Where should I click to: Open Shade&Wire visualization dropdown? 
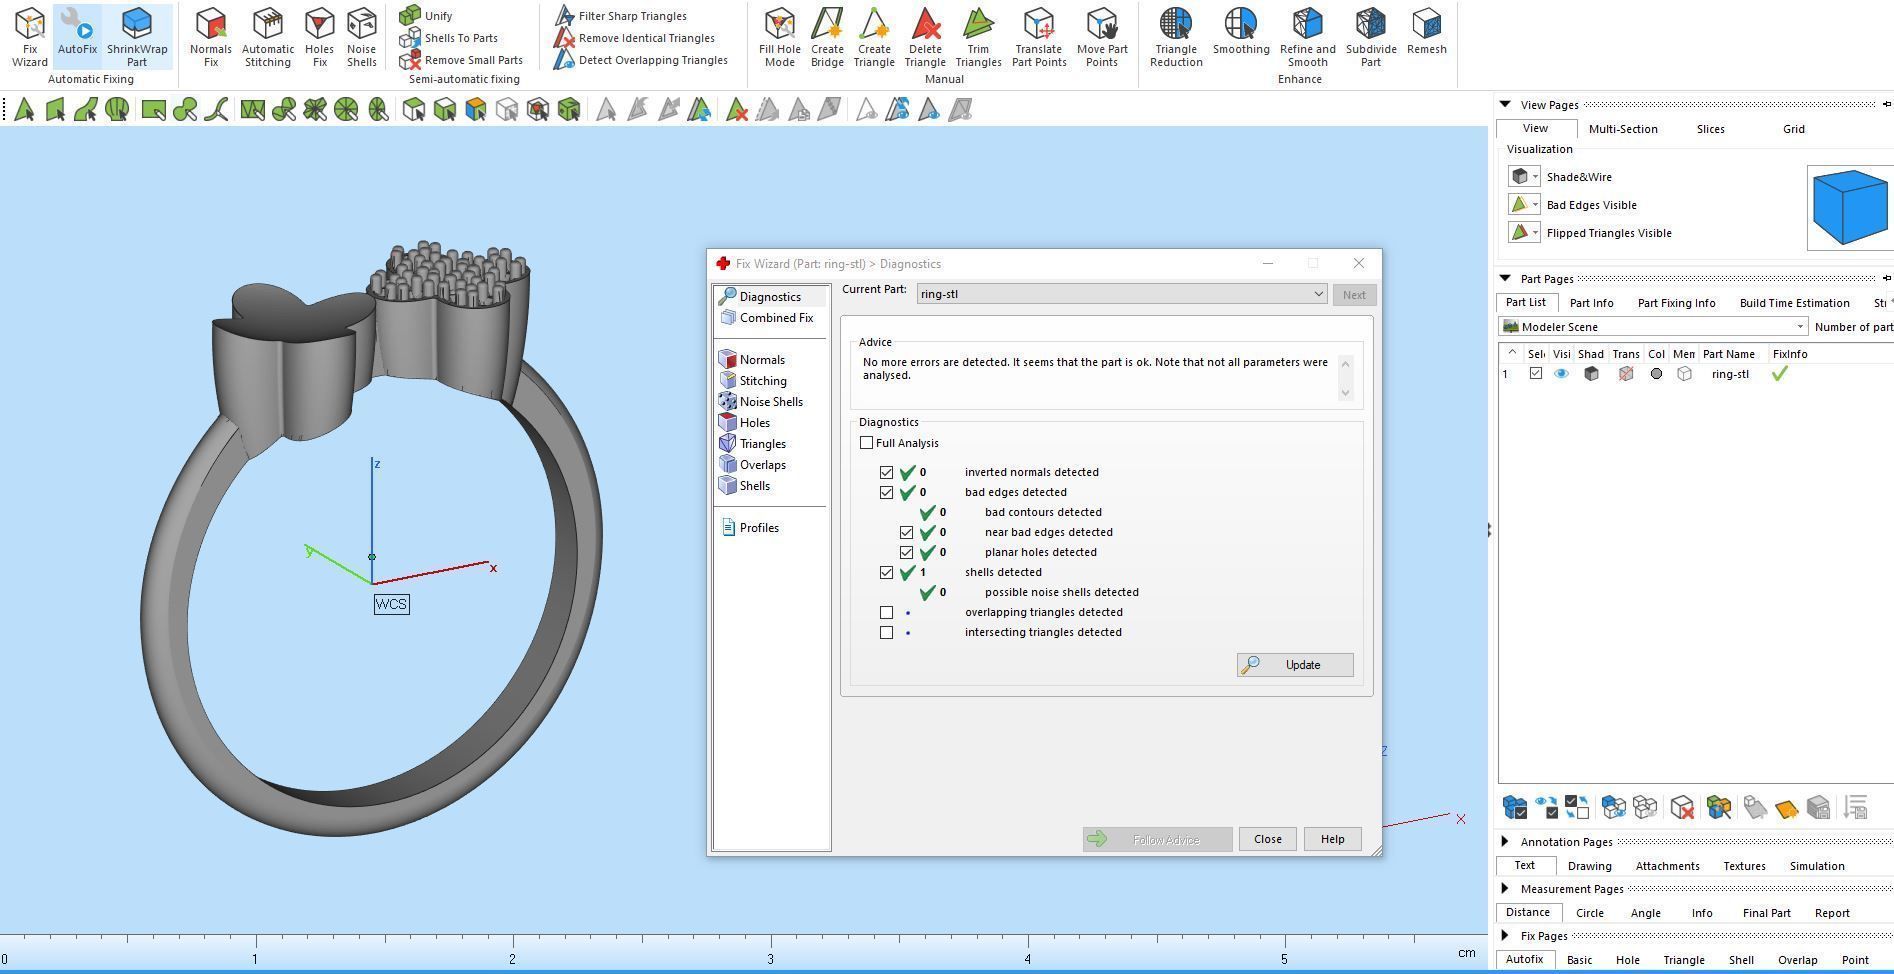click(x=1535, y=177)
